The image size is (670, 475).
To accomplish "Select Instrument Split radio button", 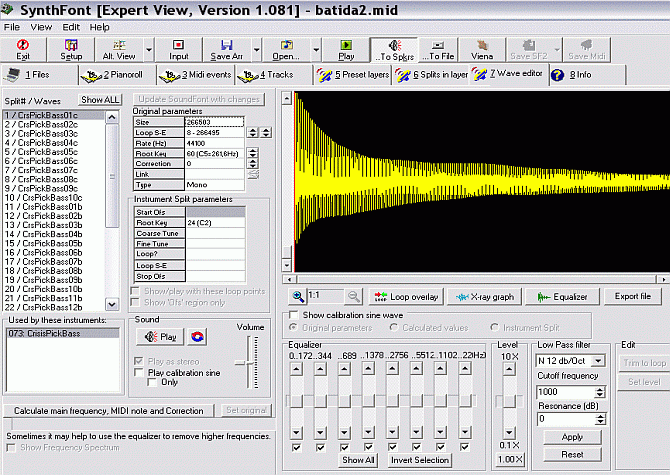I will [494, 328].
